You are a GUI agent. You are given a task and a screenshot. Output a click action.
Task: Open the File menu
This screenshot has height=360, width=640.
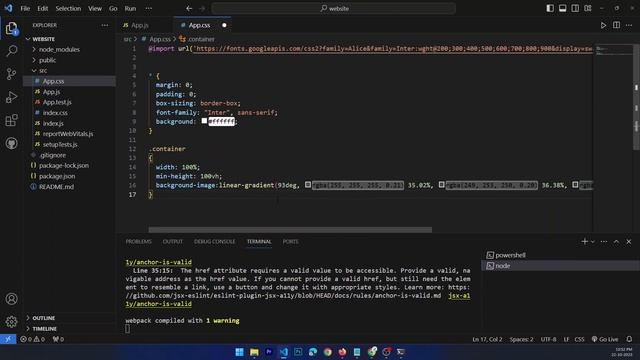coord(25,8)
